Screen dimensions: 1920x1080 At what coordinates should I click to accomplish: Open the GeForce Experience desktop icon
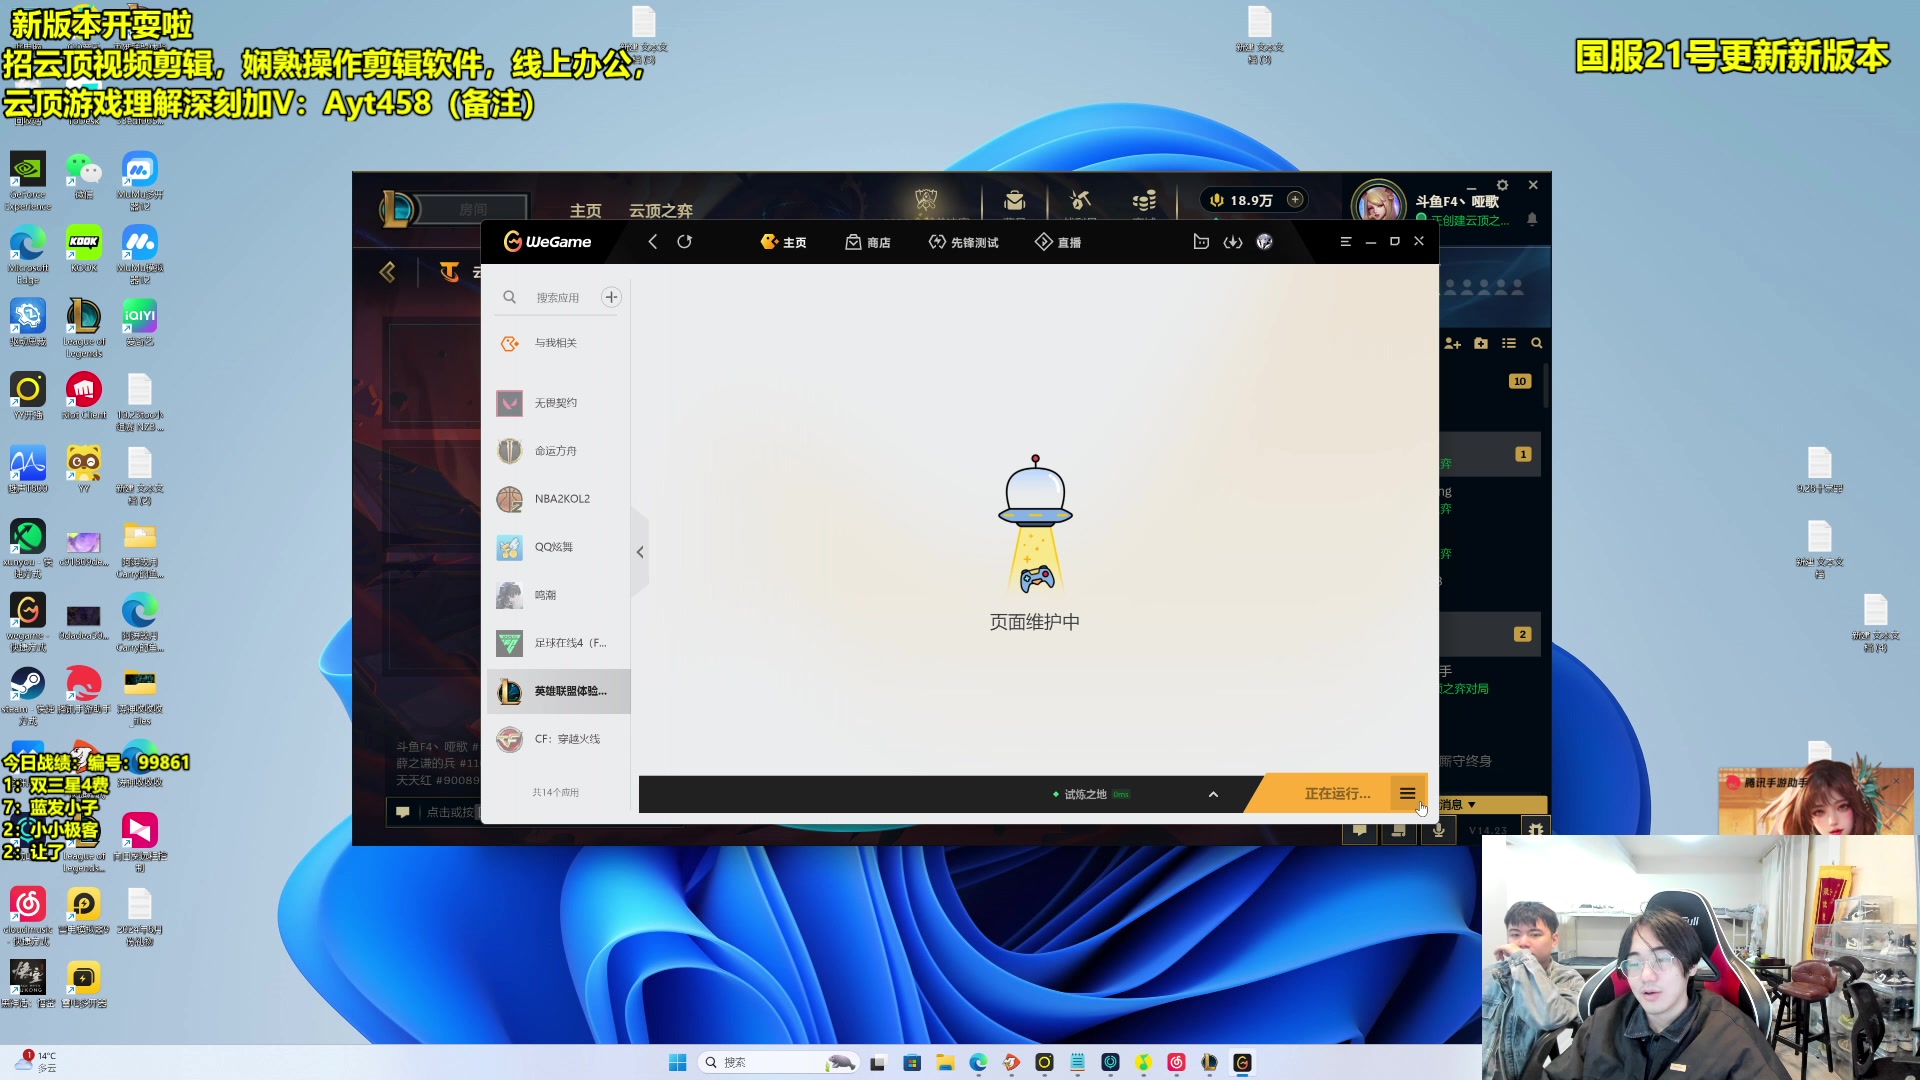28,181
